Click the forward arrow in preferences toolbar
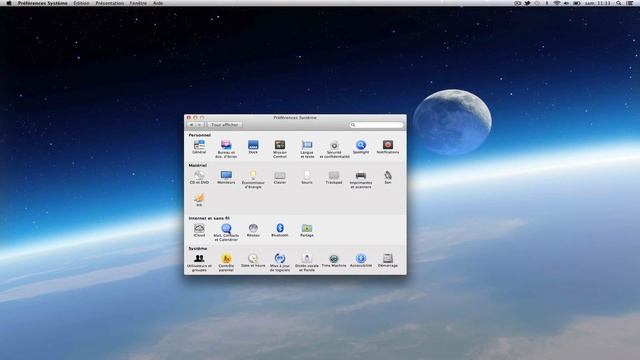Image resolution: width=640 pixels, height=360 pixels. coord(200,124)
